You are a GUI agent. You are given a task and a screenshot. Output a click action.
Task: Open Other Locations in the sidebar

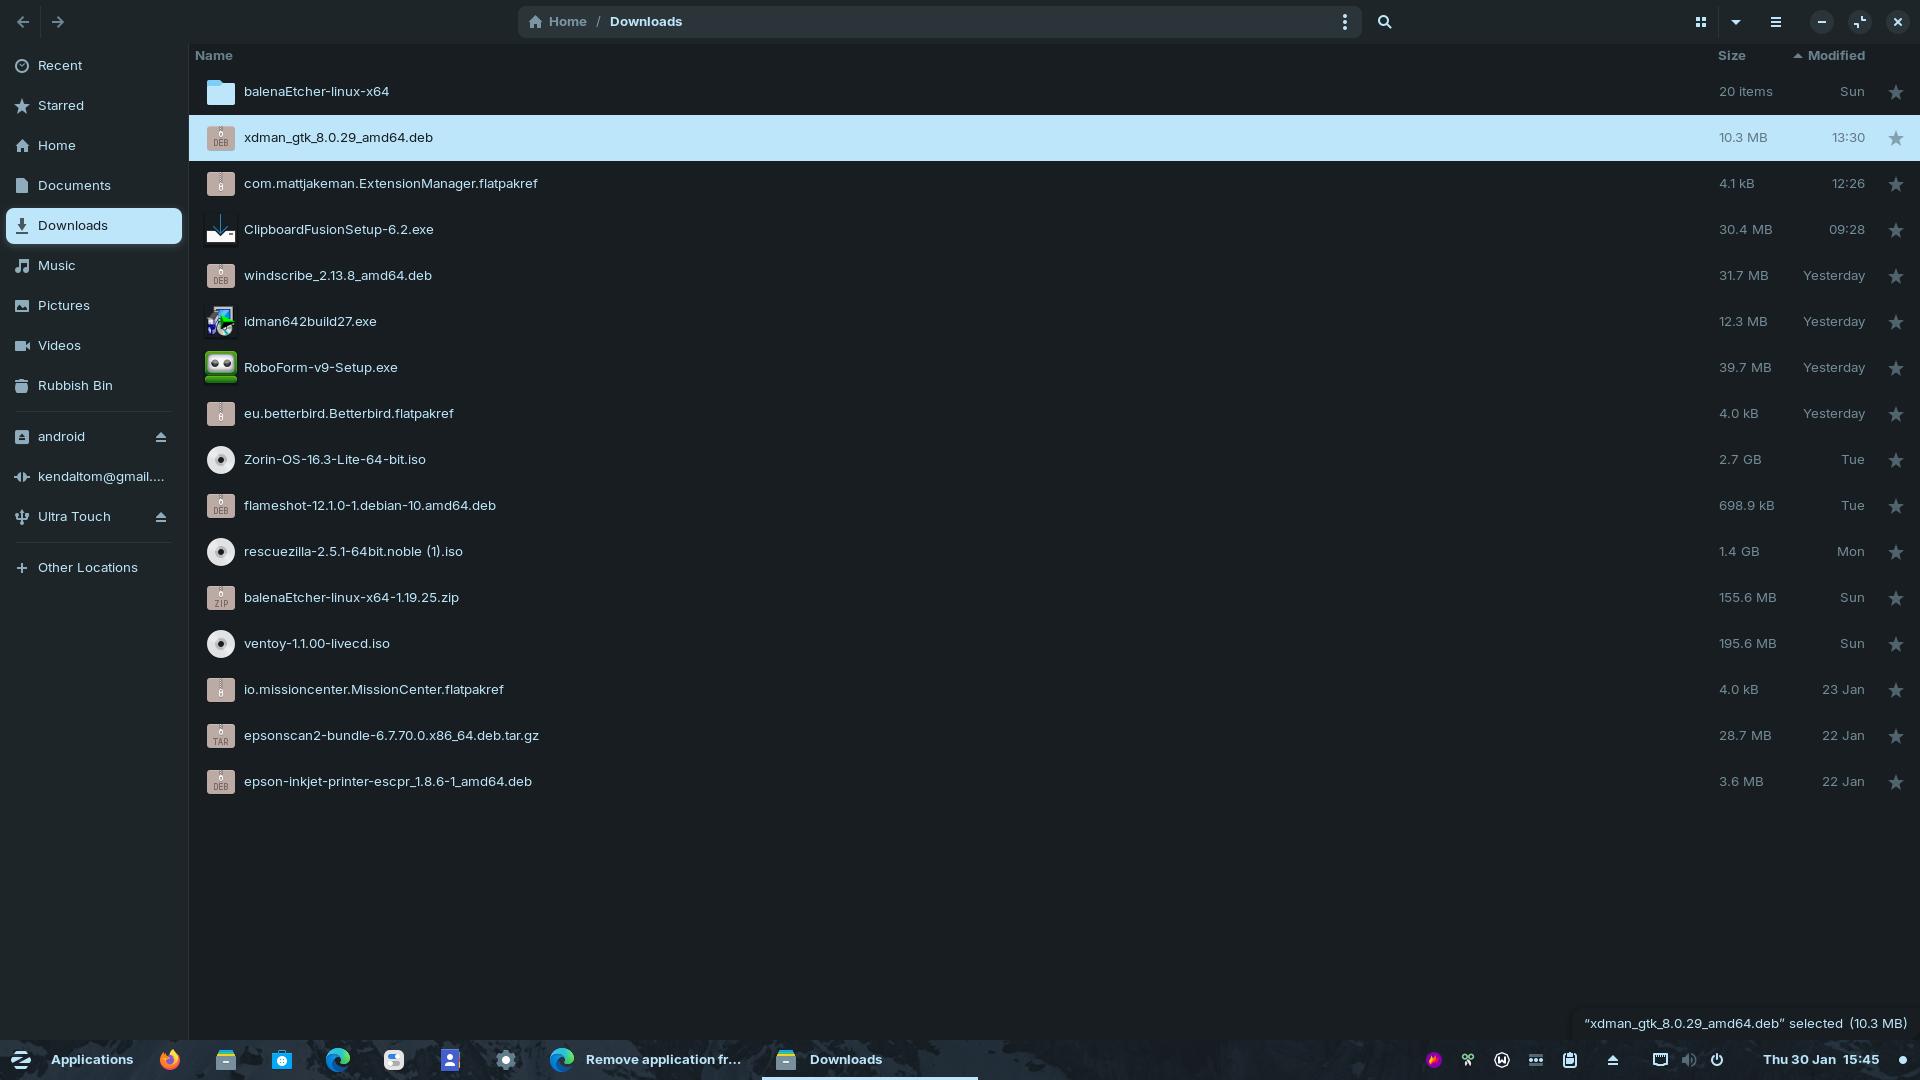tap(94, 567)
